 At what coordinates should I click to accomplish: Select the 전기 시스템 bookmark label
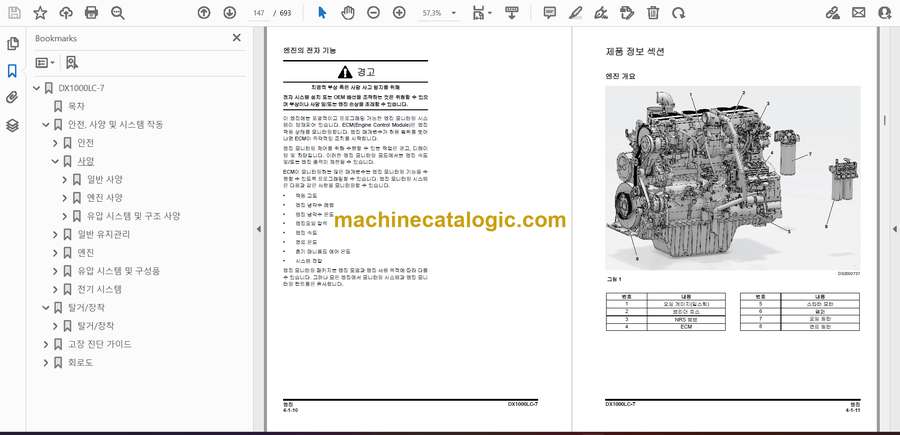click(x=99, y=289)
